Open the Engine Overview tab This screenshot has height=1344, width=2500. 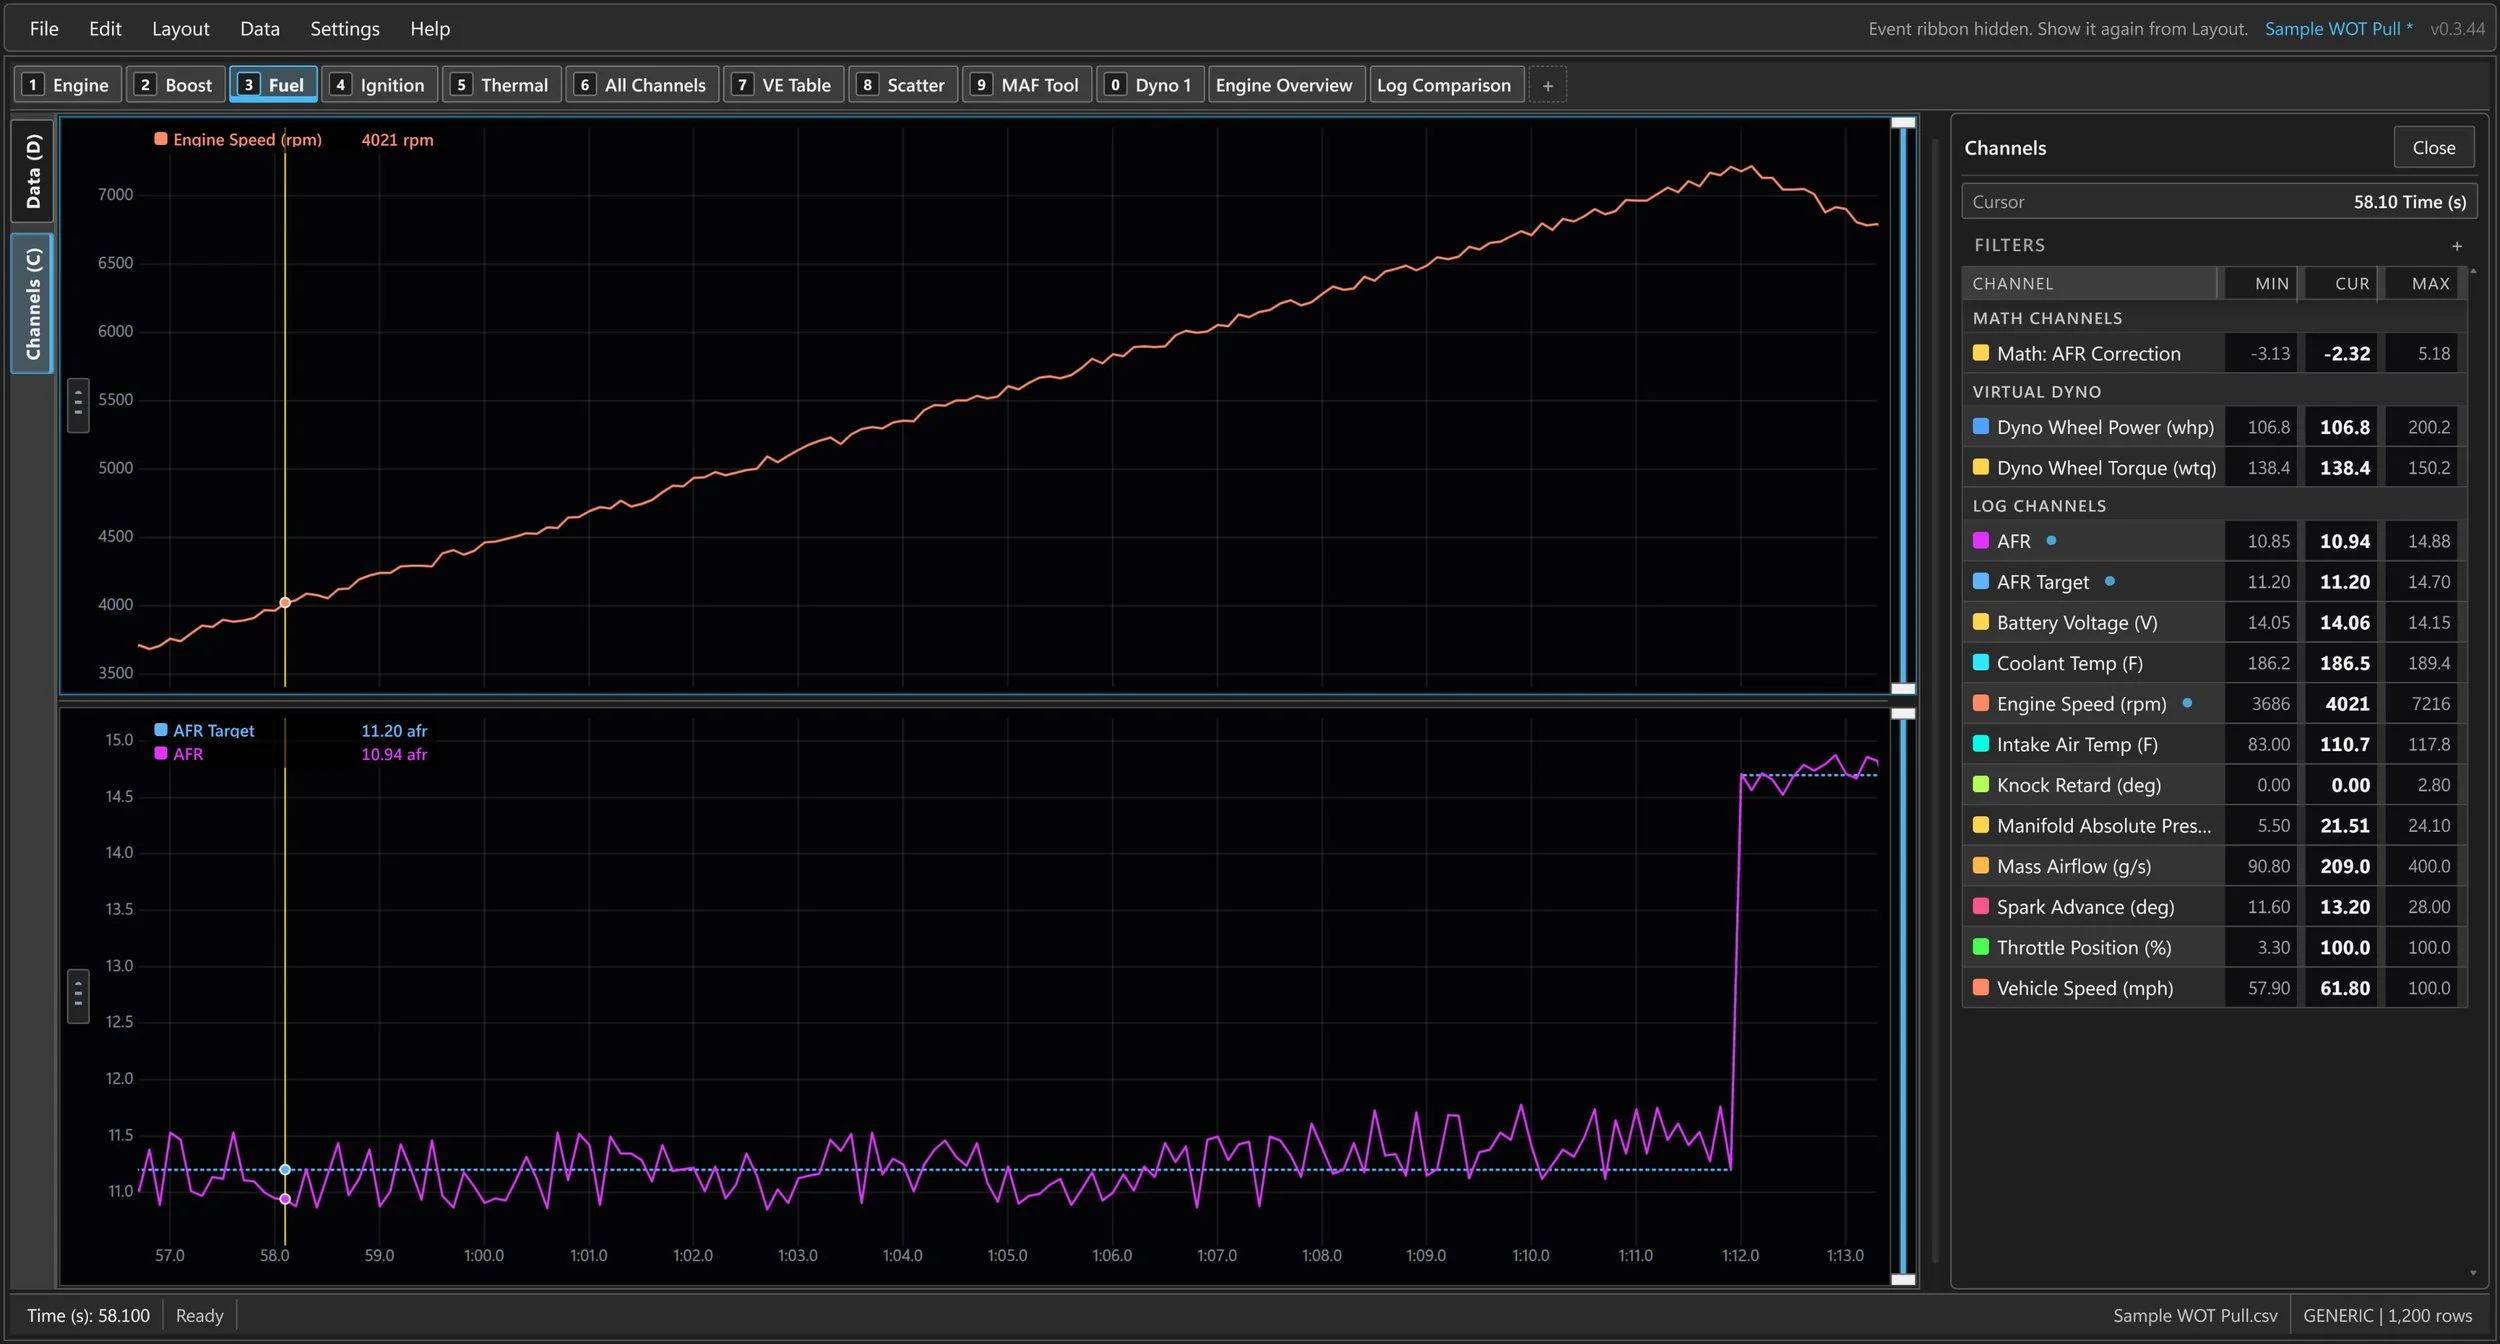[x=1284, y=85]
